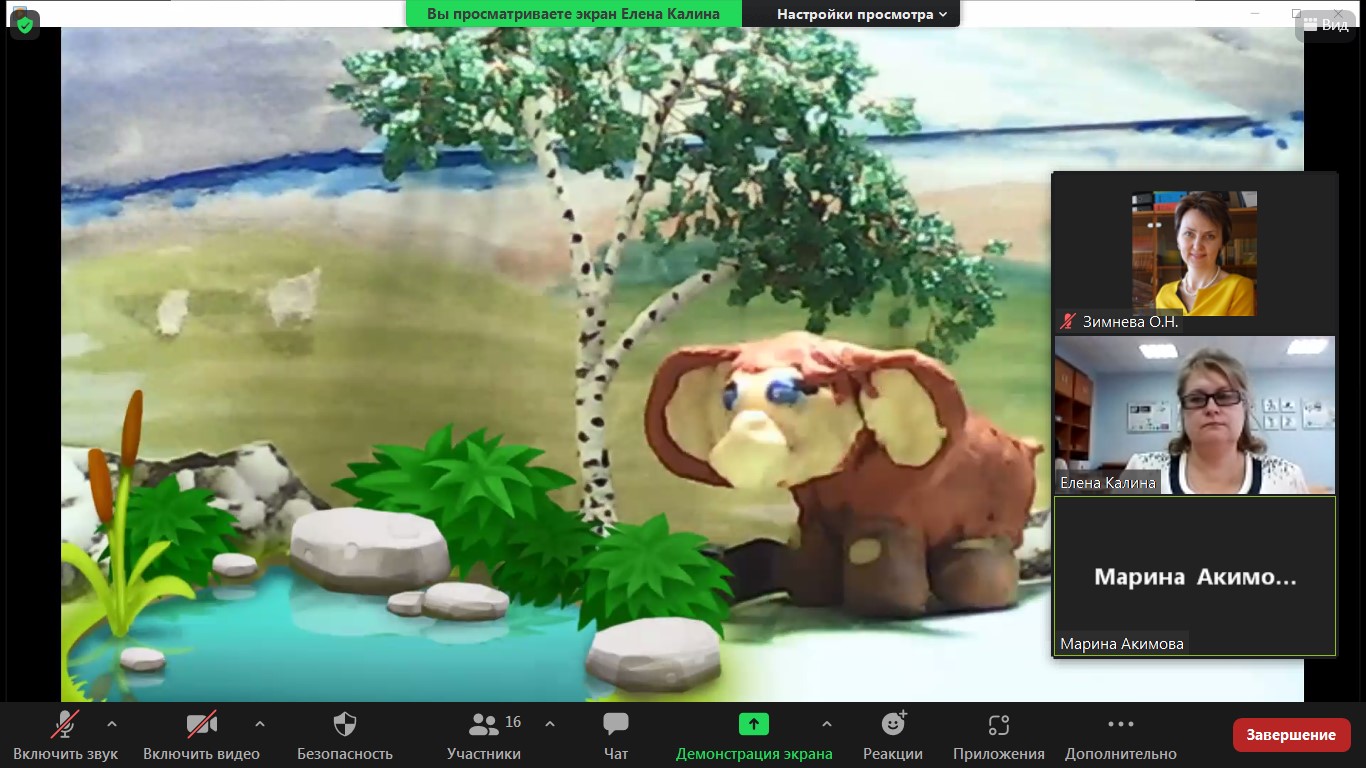Expand the participants options arrow

click(x=549, y=724)
